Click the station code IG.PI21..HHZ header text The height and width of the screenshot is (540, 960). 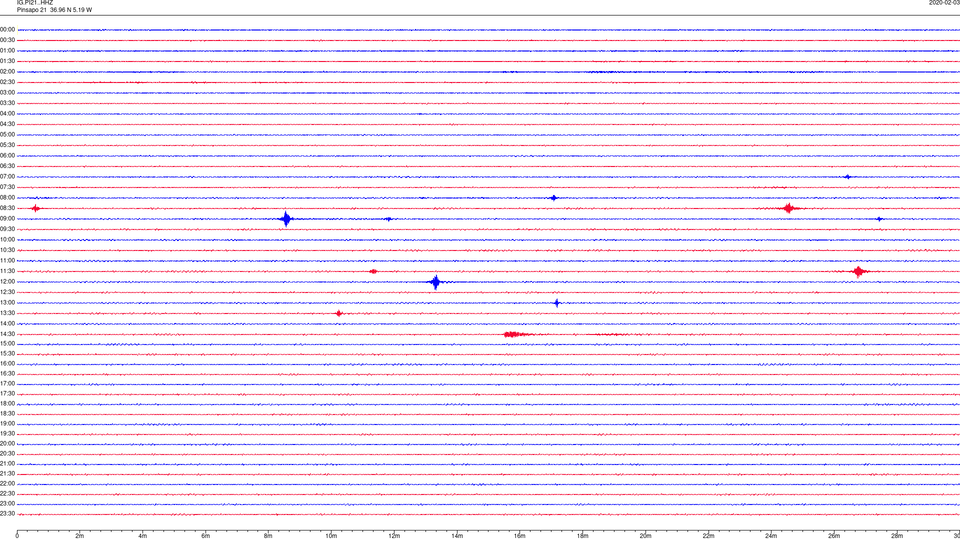35,2
